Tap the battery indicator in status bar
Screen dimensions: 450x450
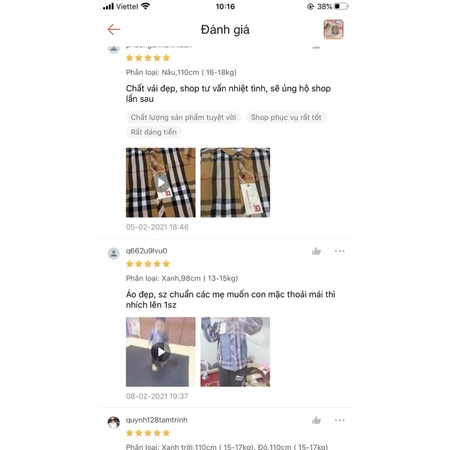[341, 6]
